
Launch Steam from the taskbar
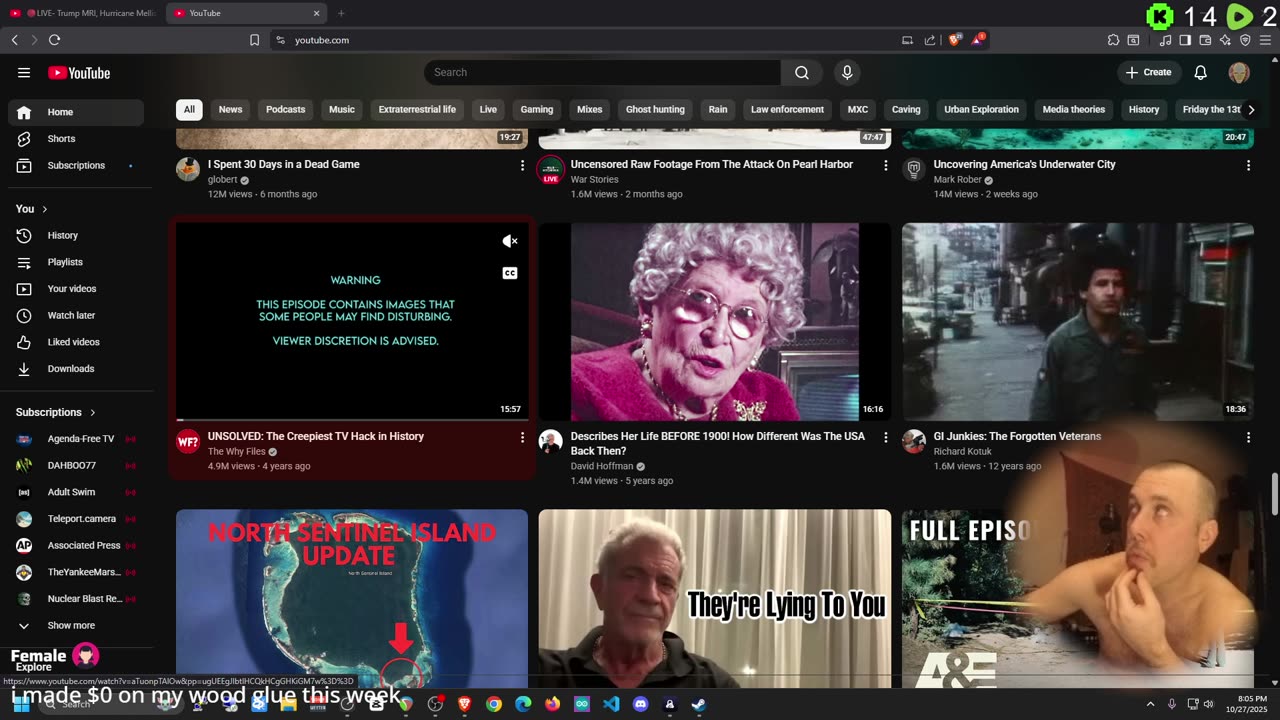698,704
